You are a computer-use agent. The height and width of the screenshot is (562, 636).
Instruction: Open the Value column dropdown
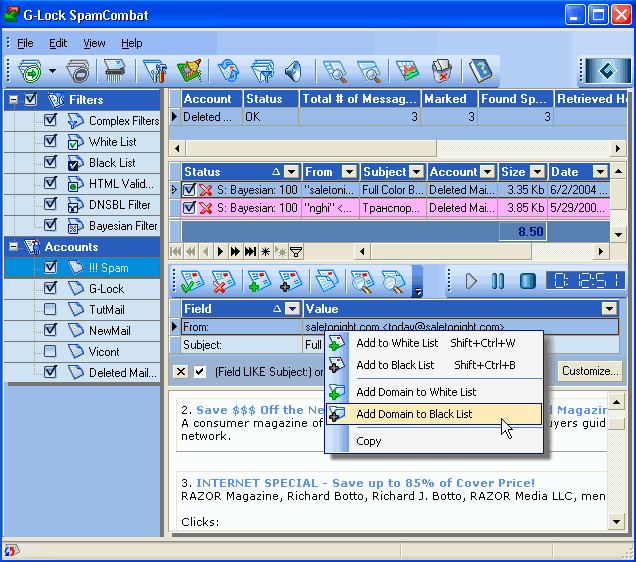click(x=609, y=309)
